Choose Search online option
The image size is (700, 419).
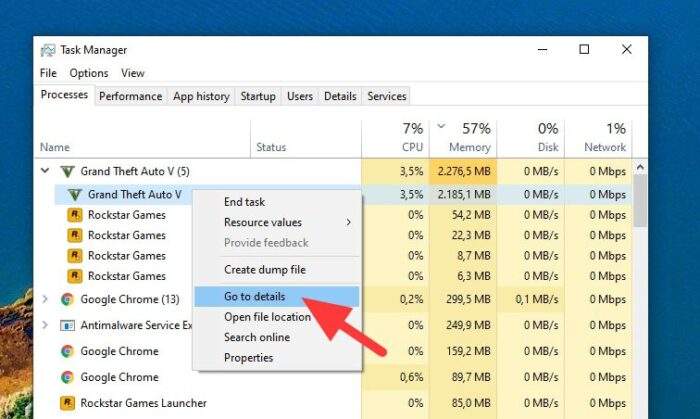(x=277, y=337)
